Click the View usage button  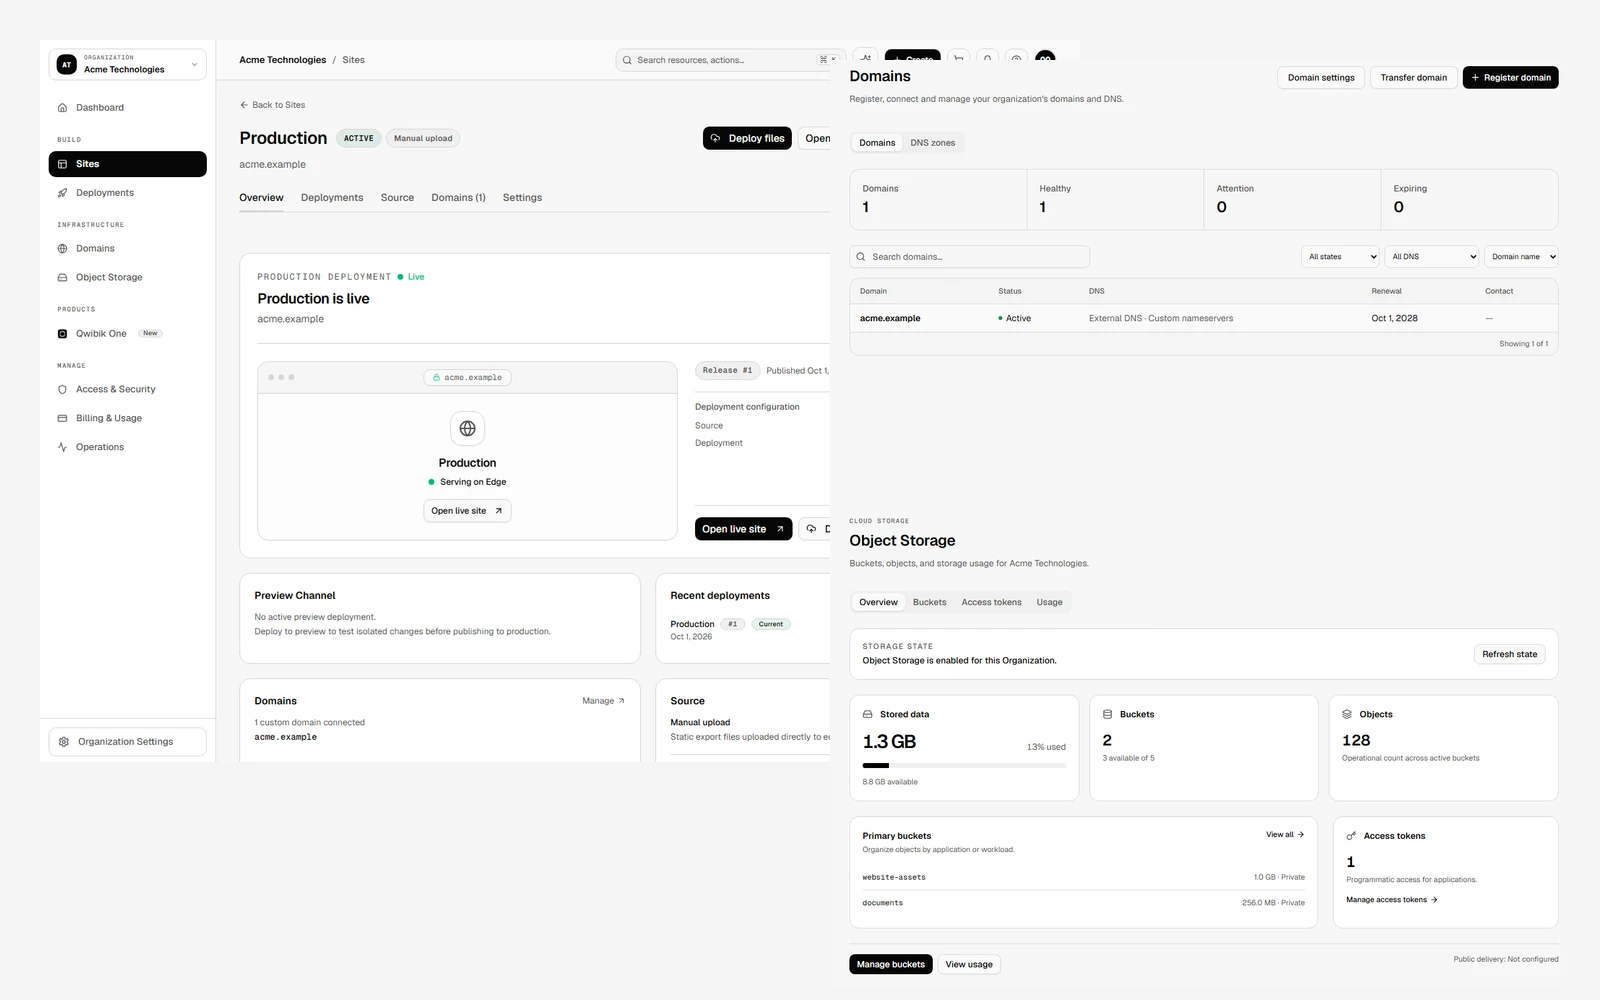coord(969,965)
